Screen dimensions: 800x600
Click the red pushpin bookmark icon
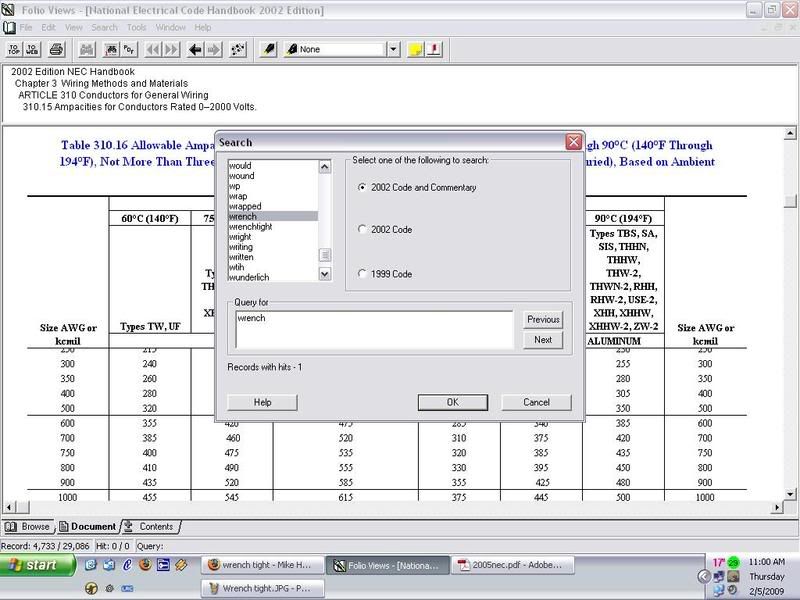point(434,49)
